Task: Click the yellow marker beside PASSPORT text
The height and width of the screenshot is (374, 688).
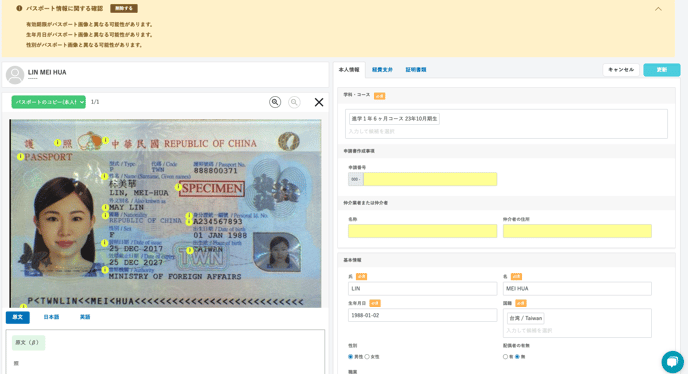Action: 21,157
